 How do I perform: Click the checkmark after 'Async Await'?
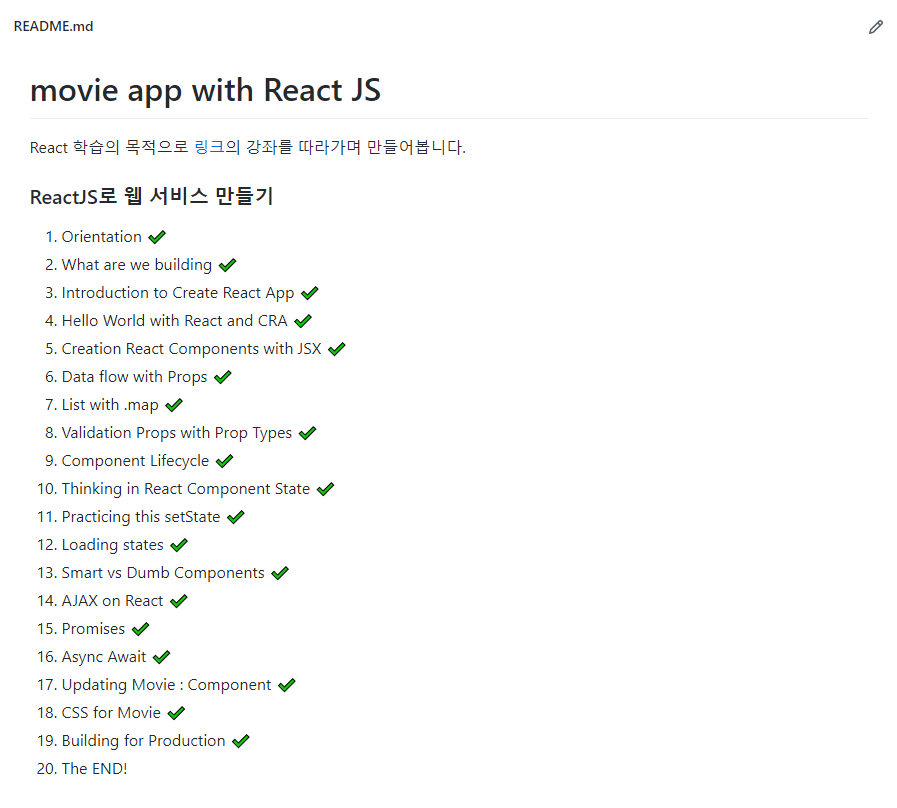(161, 657)
